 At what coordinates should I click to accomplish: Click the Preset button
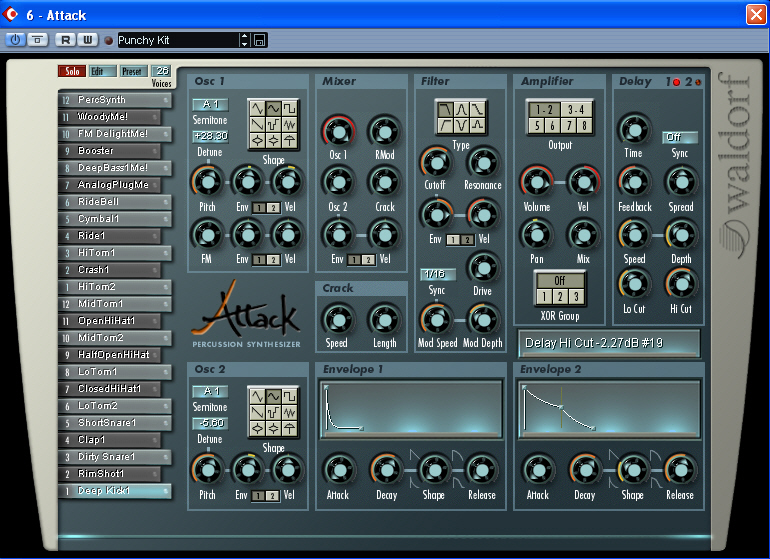click(134, 71)
